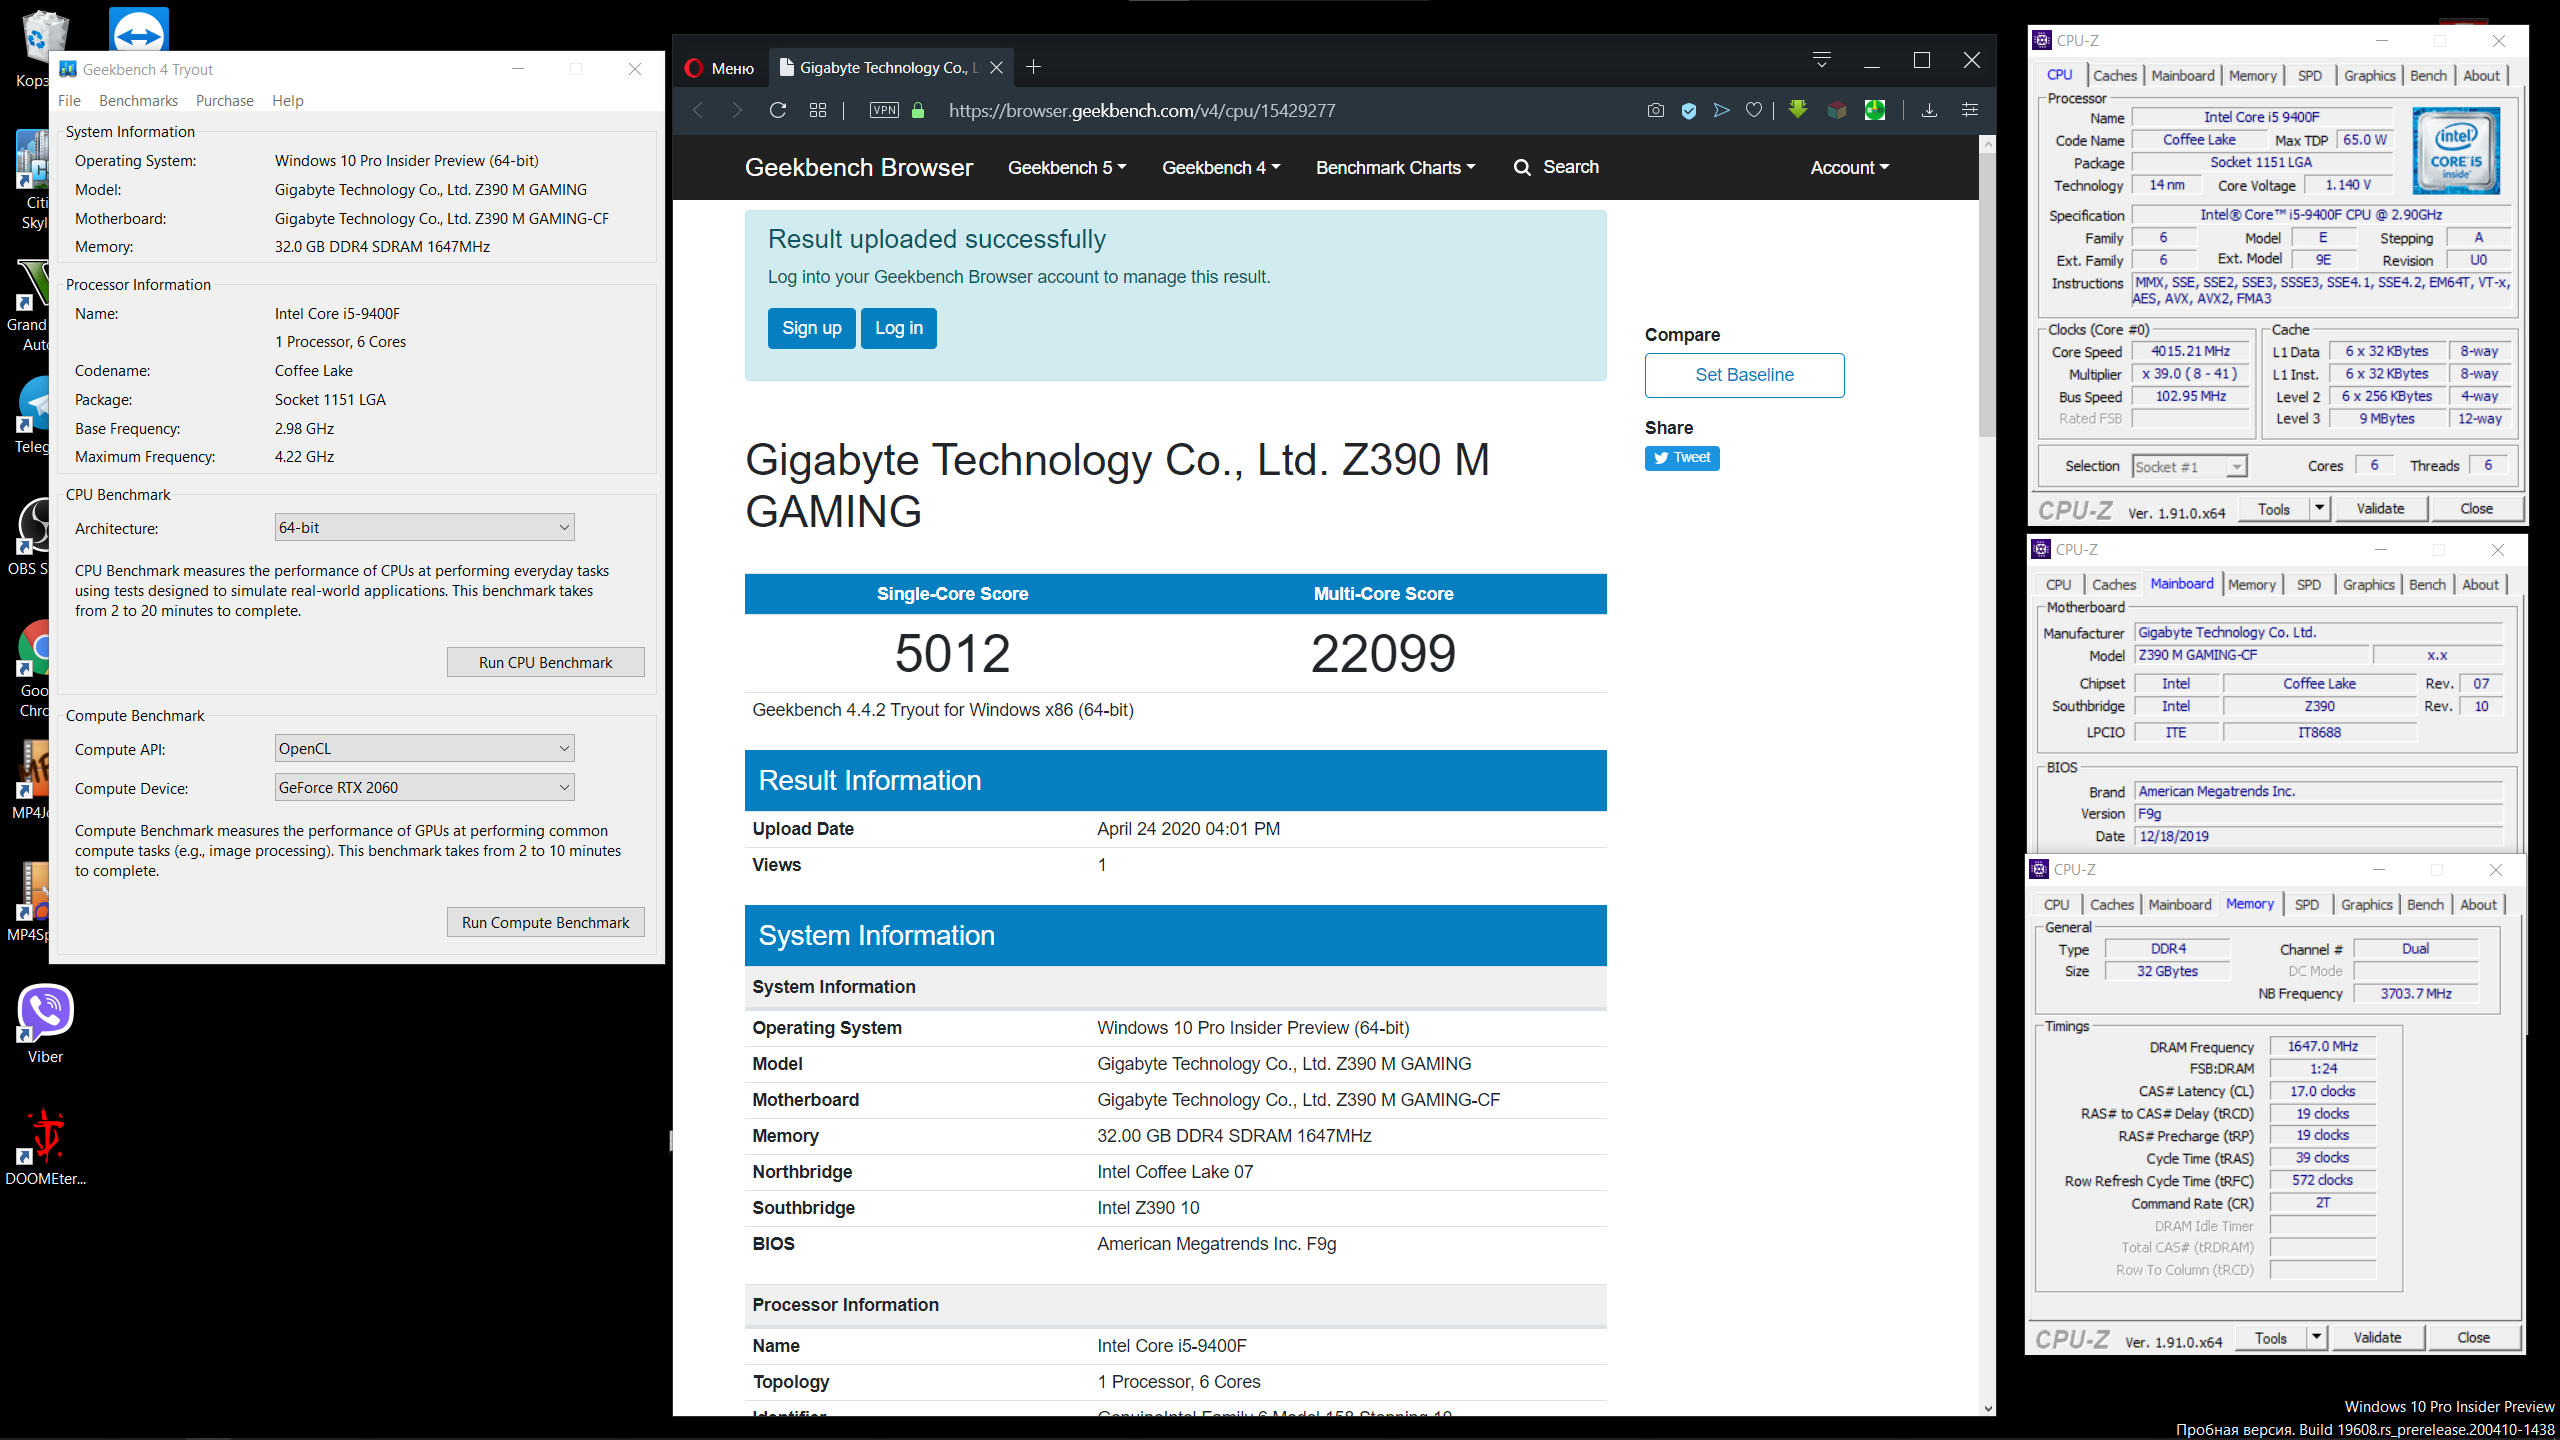The image size is (2560, 1440).
Task: Open a new tab with plus button
Action: (x=1034, y=67)
